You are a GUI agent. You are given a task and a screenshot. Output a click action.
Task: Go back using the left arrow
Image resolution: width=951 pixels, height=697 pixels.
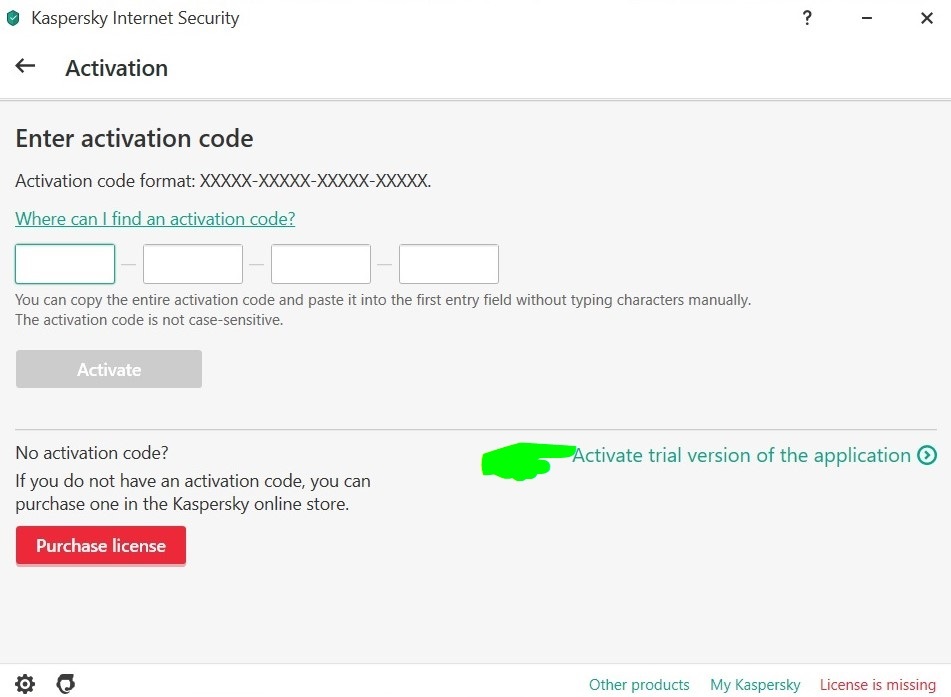pyautogui.click(x=25, y=66)
